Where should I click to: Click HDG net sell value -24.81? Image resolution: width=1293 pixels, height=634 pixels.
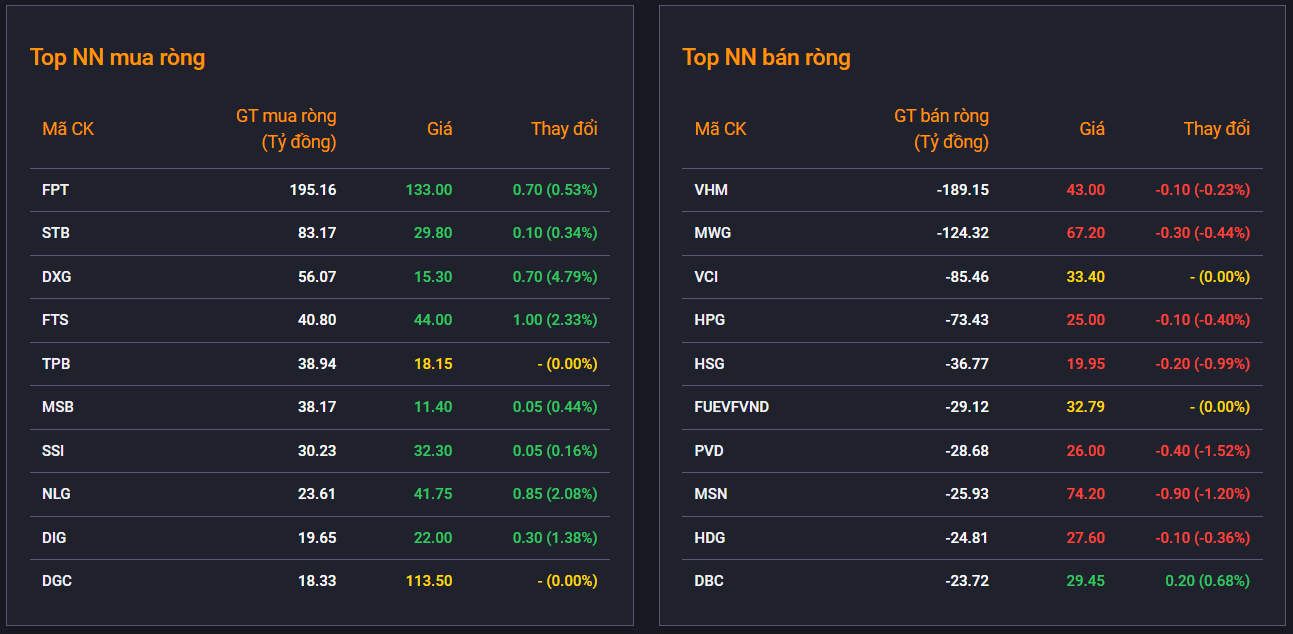pyautogui.click(x=967, y=538)
